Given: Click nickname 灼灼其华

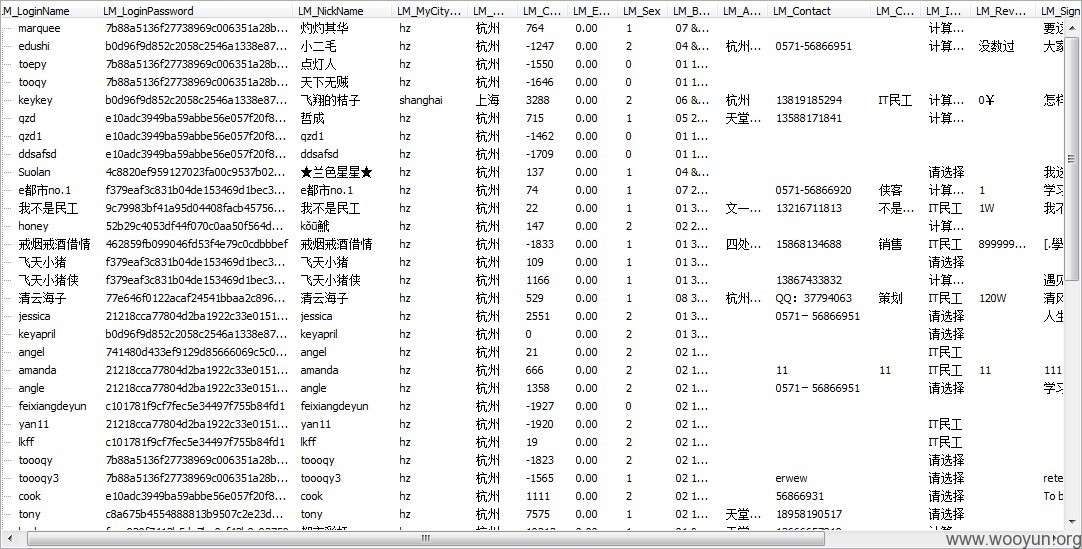Looking at the screenshot, I should 324,28.
